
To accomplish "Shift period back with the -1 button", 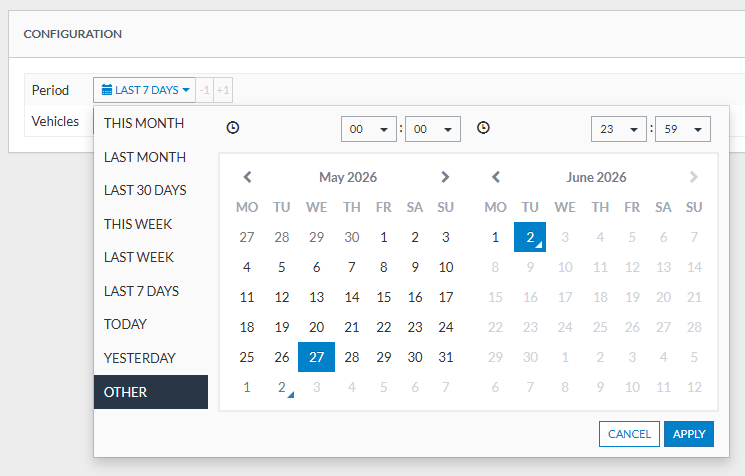I will (205, 90).
